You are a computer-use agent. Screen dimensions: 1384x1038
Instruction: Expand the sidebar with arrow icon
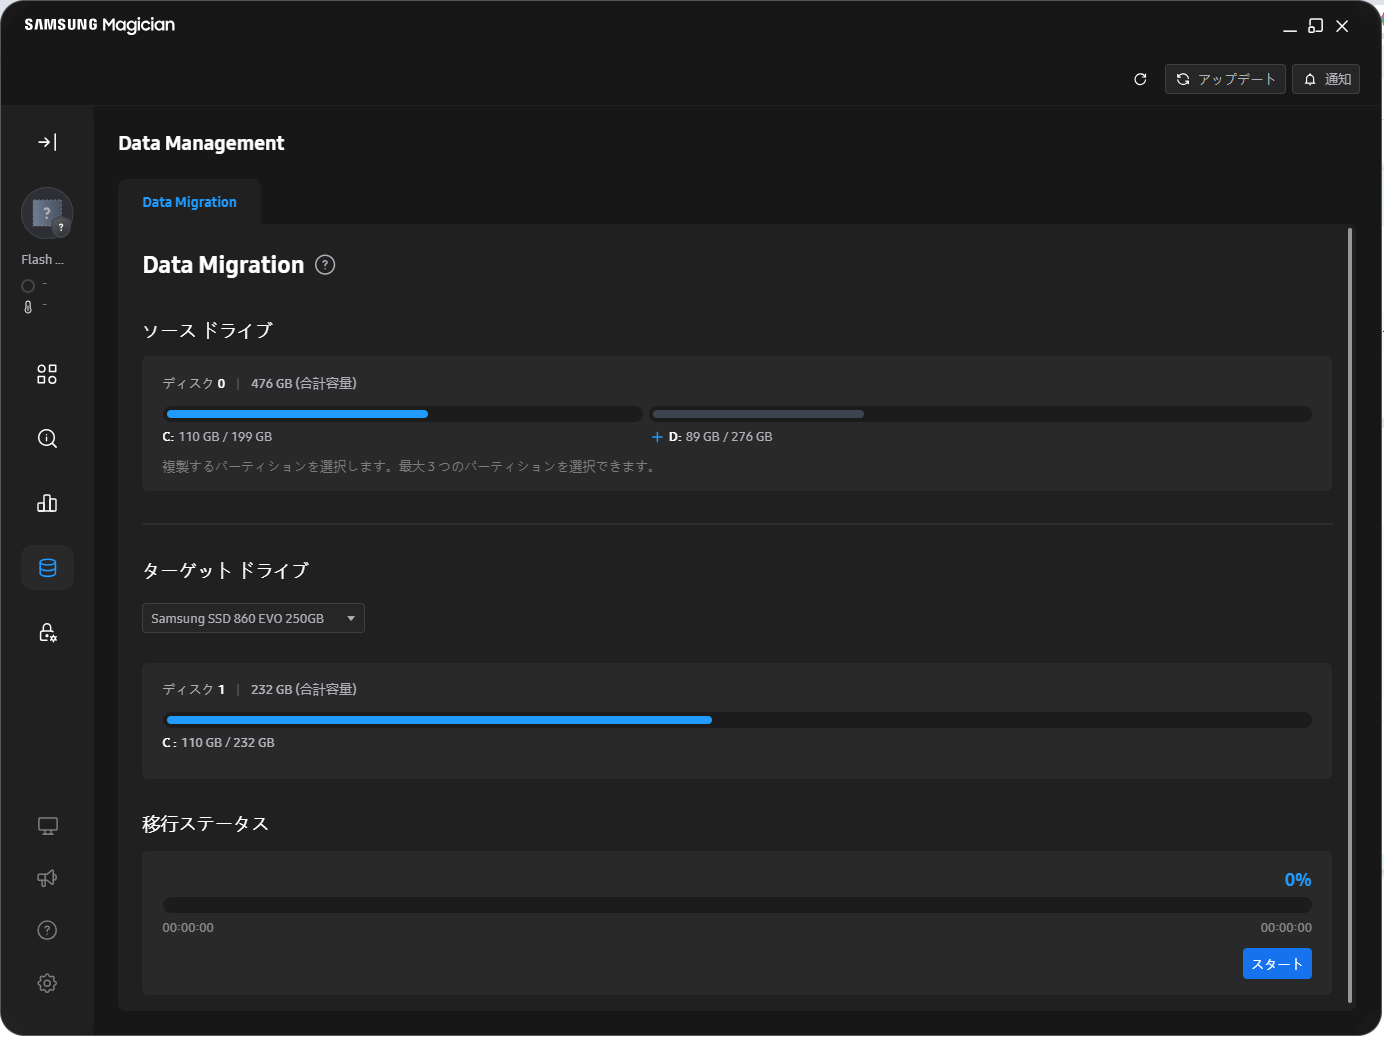coord(47,142)
